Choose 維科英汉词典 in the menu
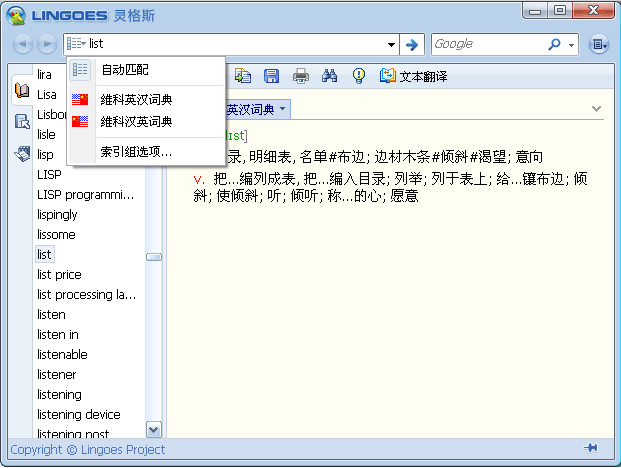Image resolution: width=621 pixels, height=468 pixels. click(147, 99)
